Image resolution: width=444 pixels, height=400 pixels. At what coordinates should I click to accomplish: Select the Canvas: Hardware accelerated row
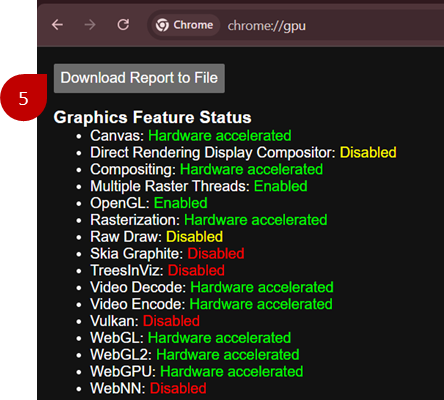coord(191,136)
